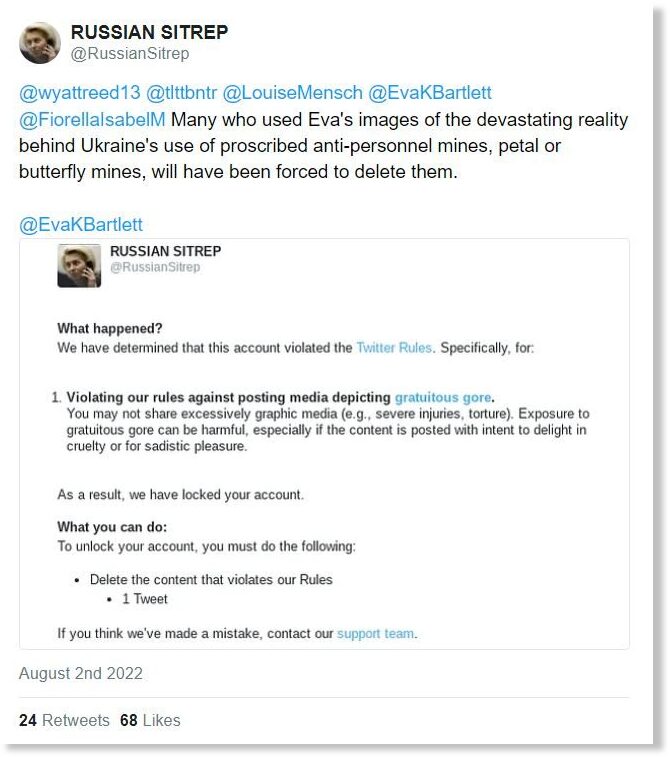Click the standalone @EvaKBartlett mention below text
The image size is (670, 759).
81,225
